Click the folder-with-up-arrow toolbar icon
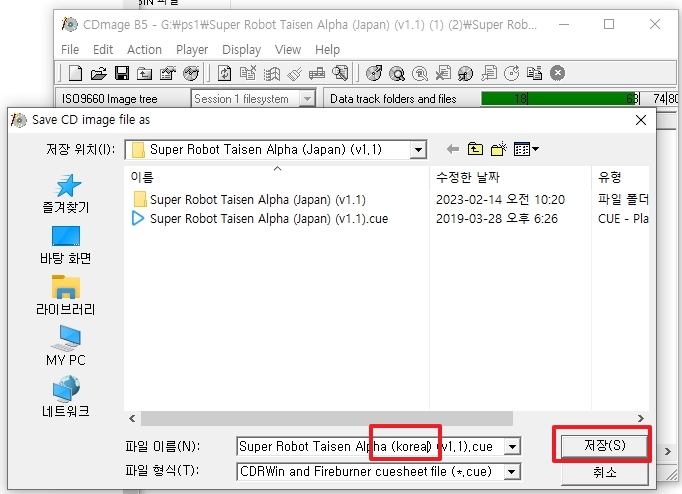 coord(144,74)
